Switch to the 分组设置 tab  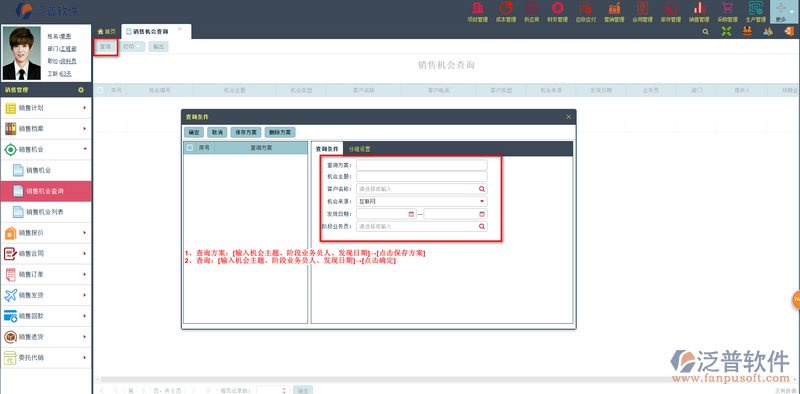pyautogui.click(x=360, y=149)
